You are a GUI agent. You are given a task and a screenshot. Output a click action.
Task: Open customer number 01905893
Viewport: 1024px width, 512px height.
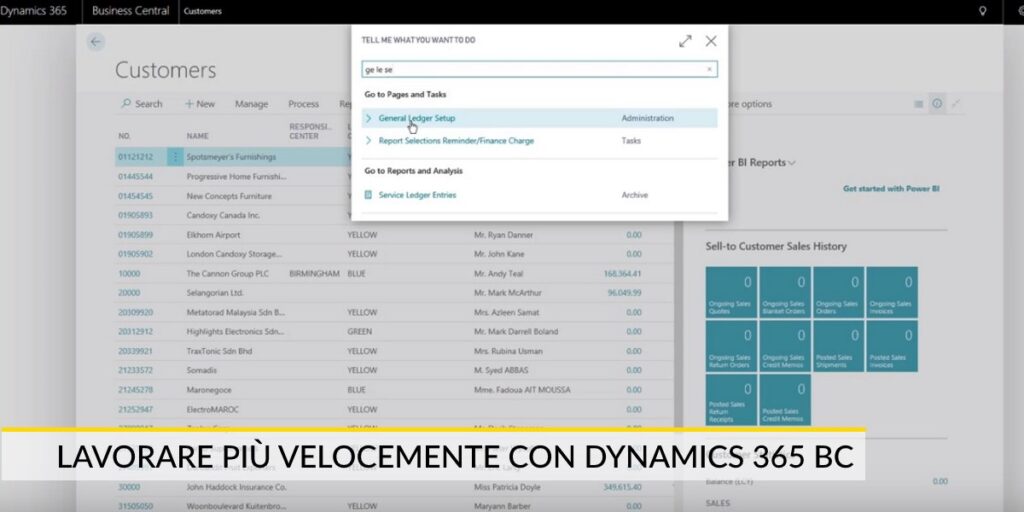point(135,215)
